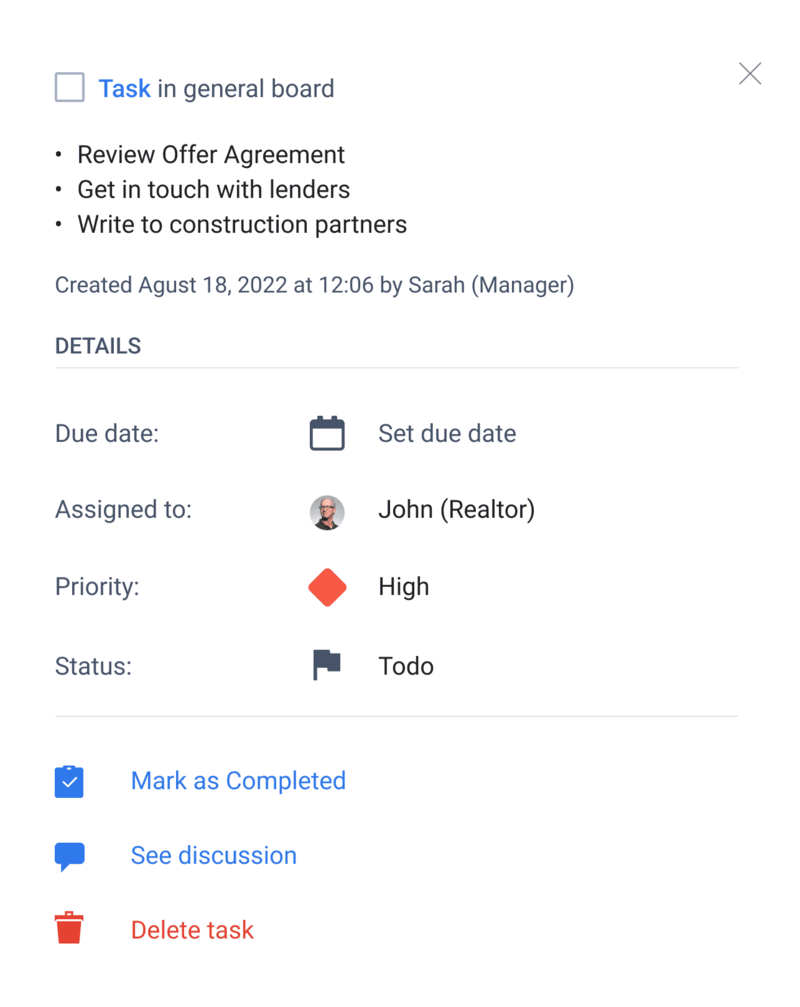Select assignee John (Realtor)
The image size is (800, 1007).
[456, 509]
